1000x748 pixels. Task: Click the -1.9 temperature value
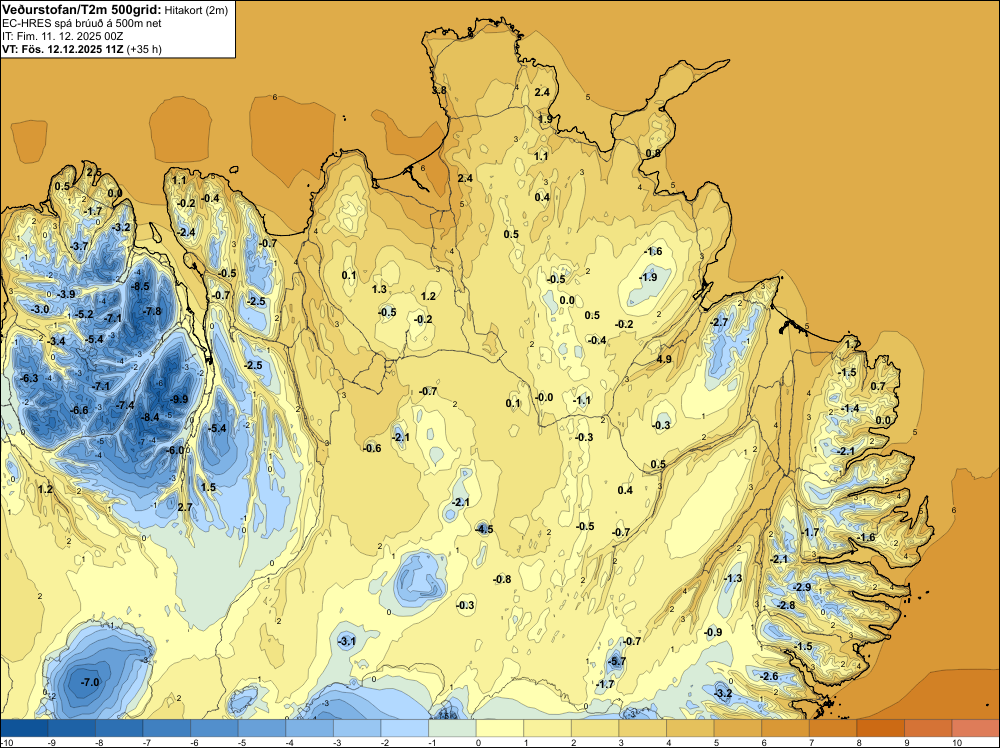[x=648, y=277]
